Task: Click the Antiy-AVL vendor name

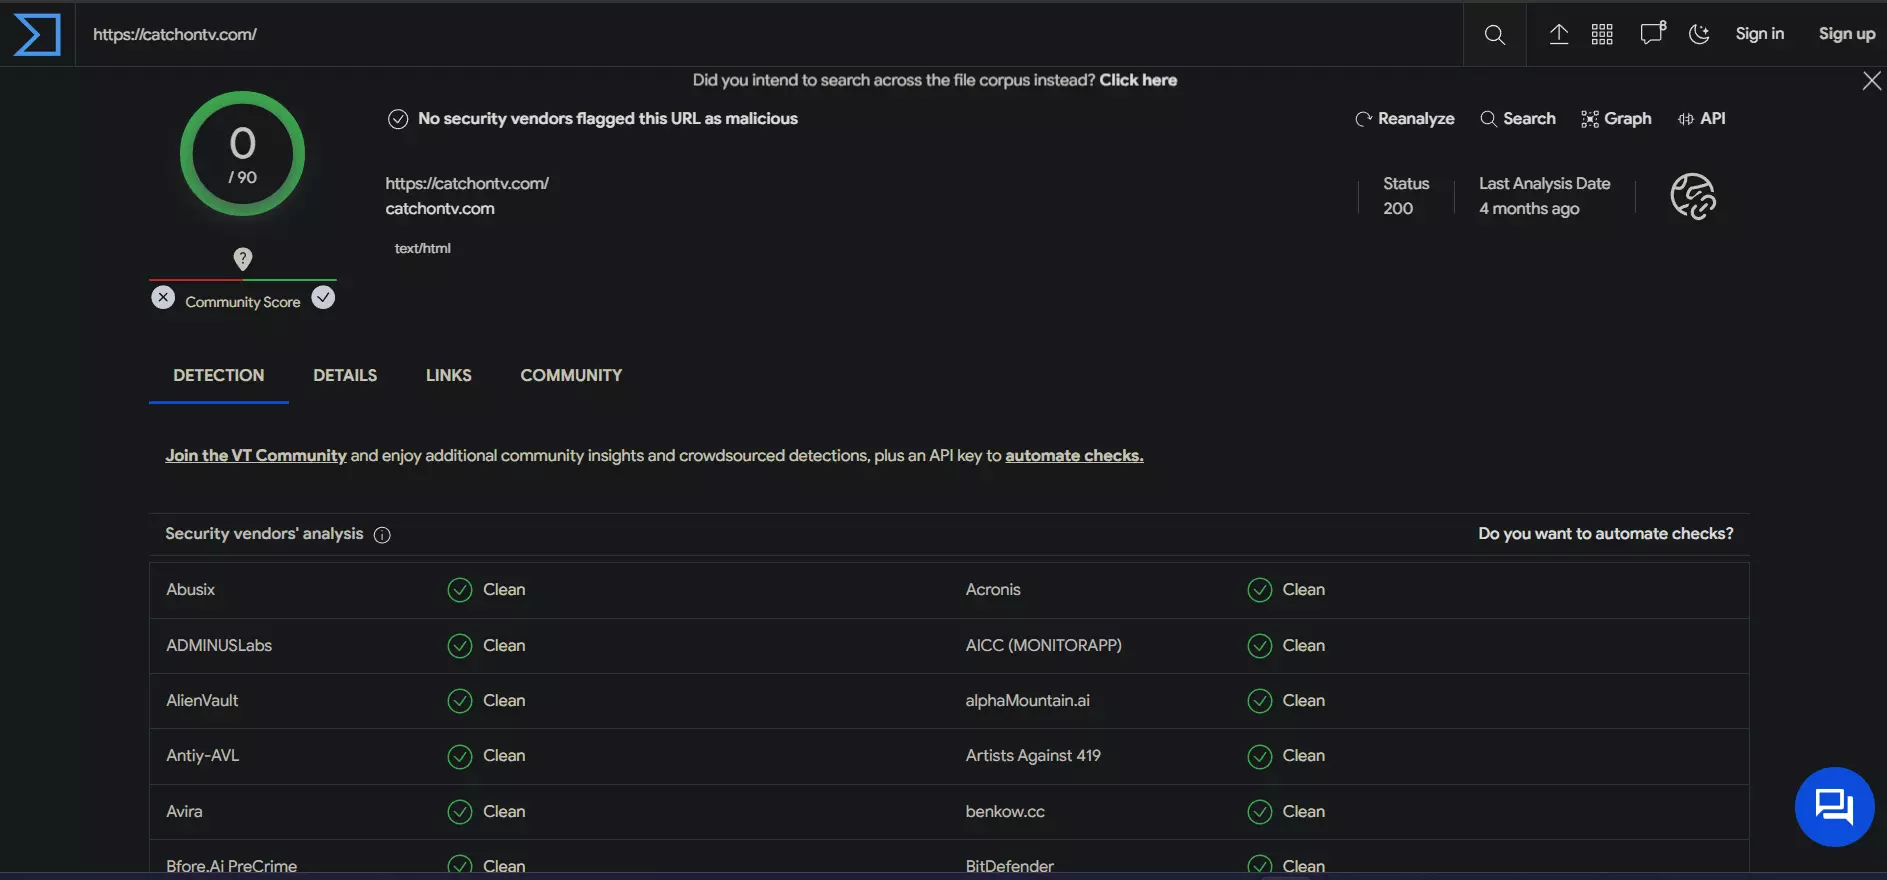Action: click(x=203, y=756)
